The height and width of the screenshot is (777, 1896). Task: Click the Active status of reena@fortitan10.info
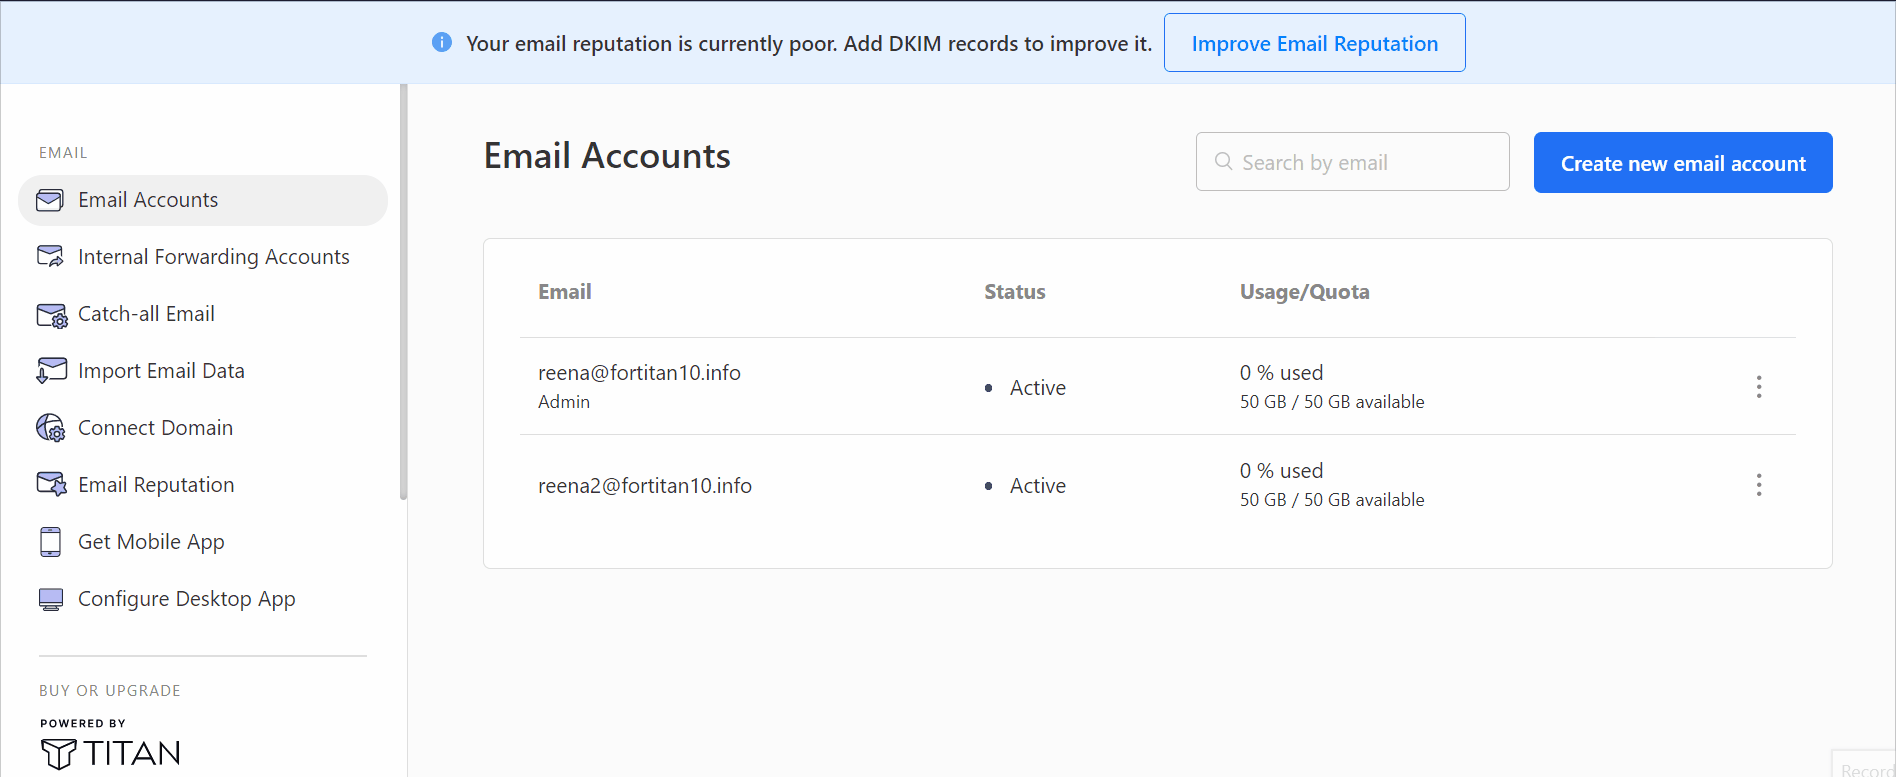pyautogui.click(x=1037, y=388)
